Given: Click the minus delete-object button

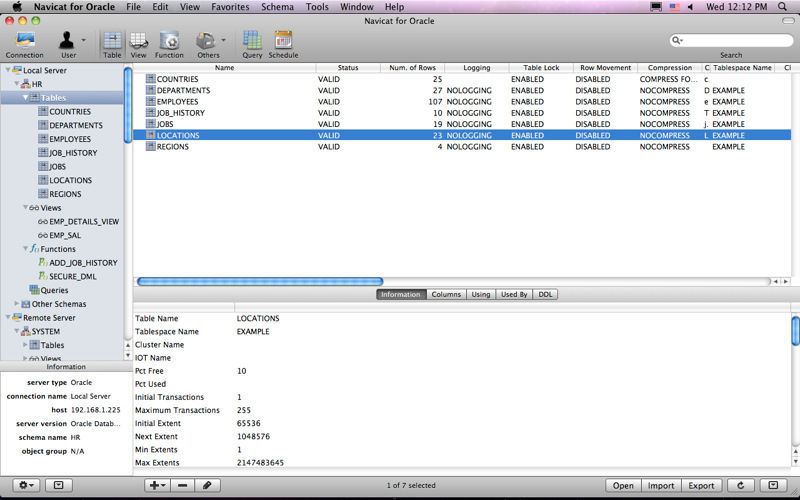Looking at the screenshot, I should tap(183, 485).
